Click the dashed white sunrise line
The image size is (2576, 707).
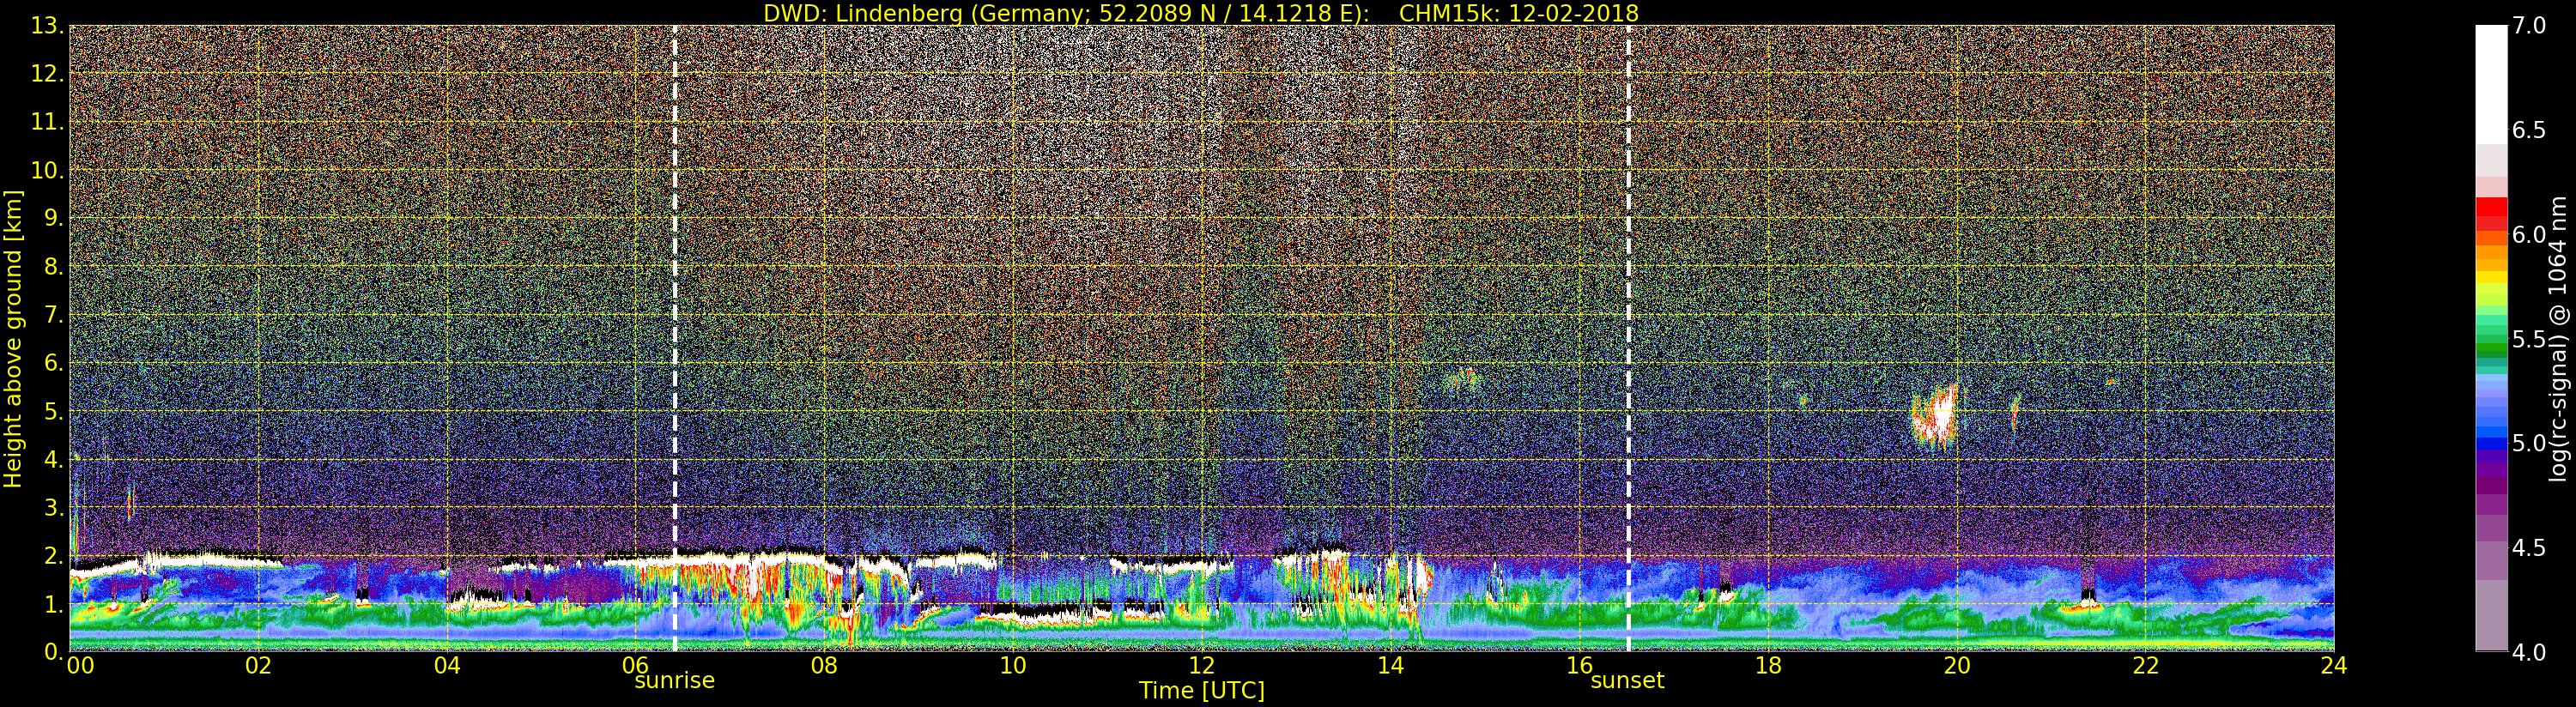pyautogui.click(x=675, y=338)
